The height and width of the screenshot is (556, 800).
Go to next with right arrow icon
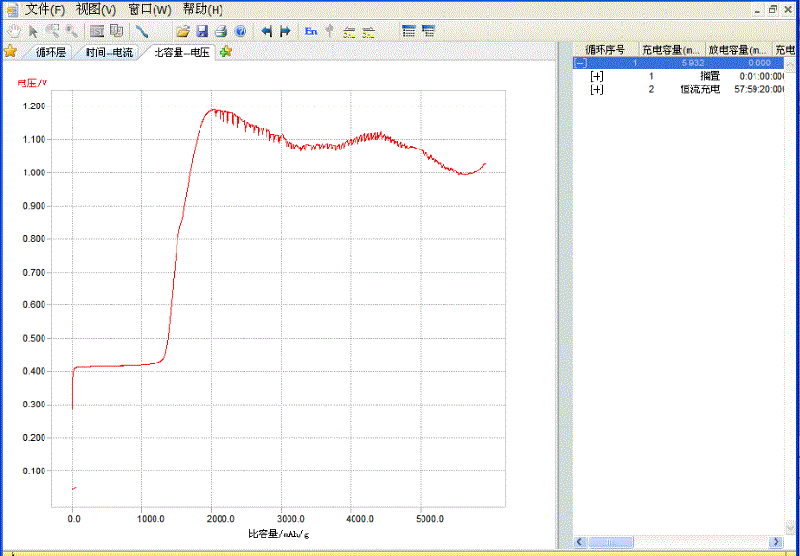coord(286,31)
